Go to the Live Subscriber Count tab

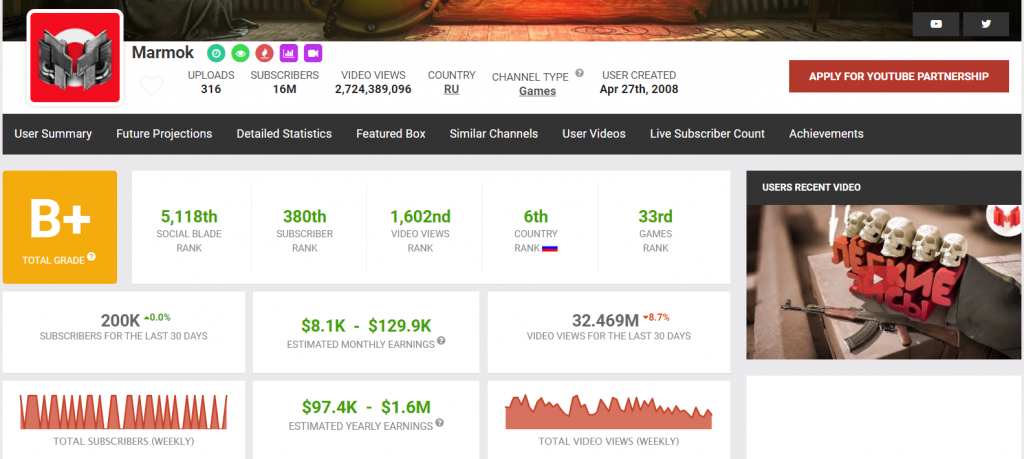click(707, 134)
